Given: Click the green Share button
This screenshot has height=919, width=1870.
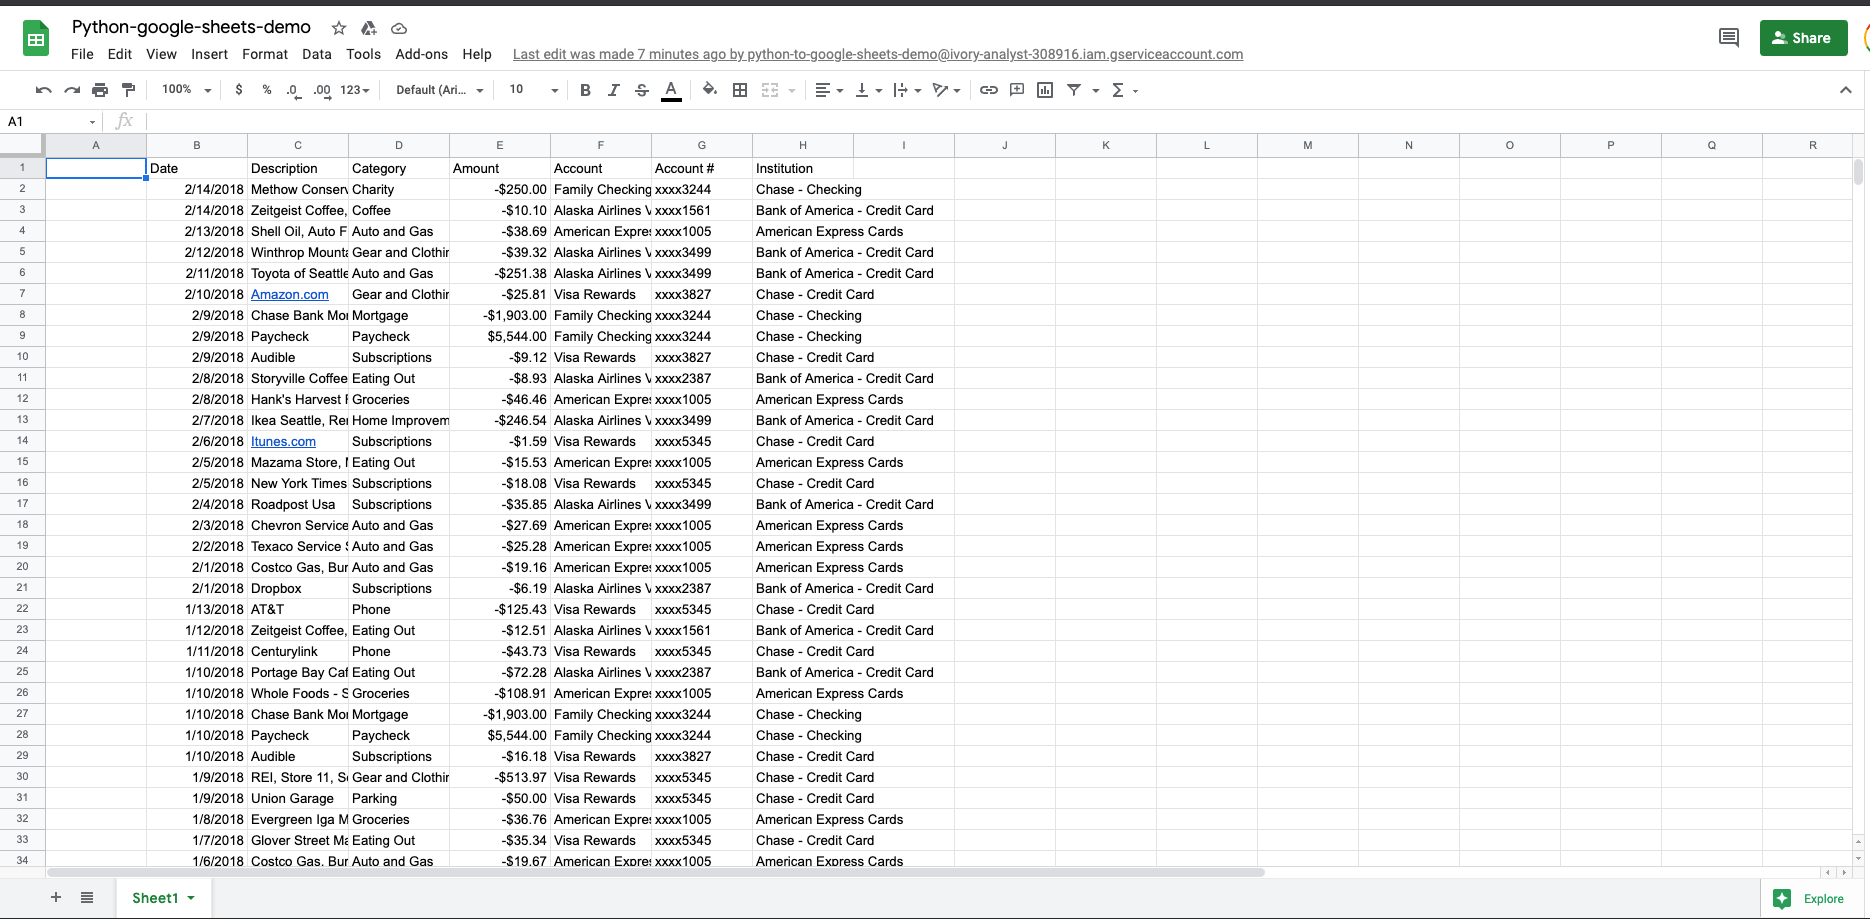Looking at the screenshot, I should click(1803, 38).
